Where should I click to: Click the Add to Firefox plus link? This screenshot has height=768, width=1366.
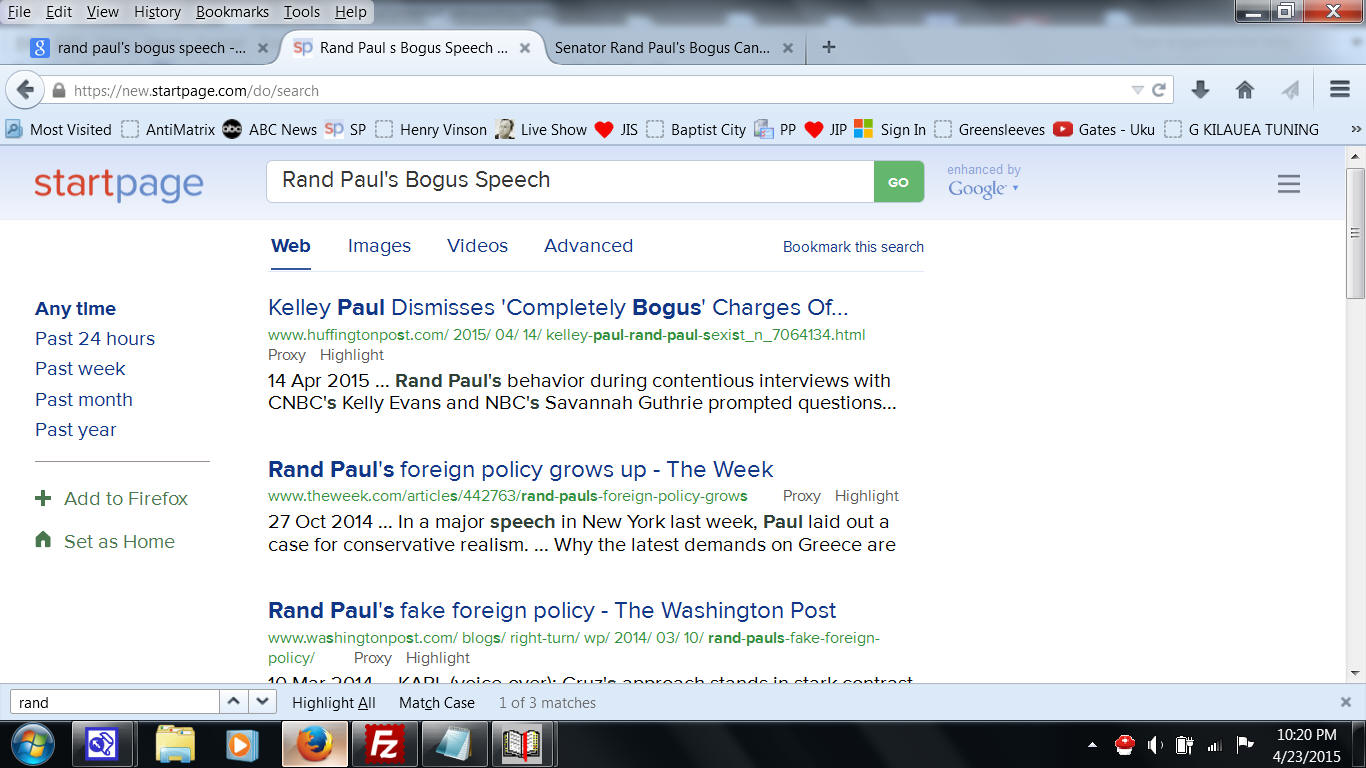tap(112, 498)
